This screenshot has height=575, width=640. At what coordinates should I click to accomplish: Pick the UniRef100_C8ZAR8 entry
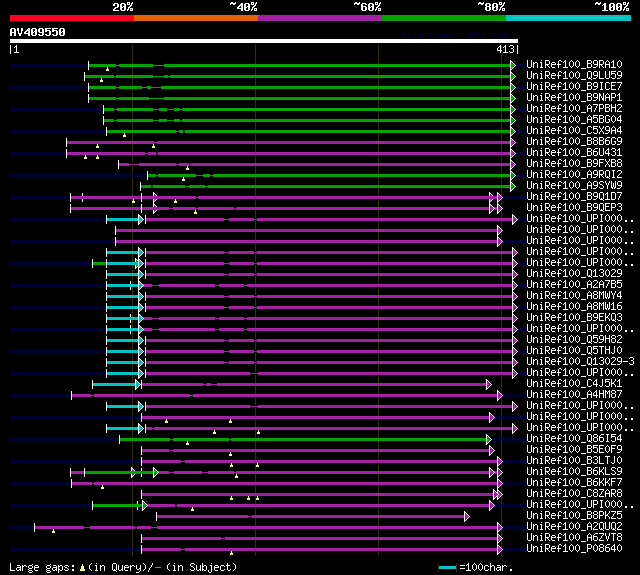(574, 494)
